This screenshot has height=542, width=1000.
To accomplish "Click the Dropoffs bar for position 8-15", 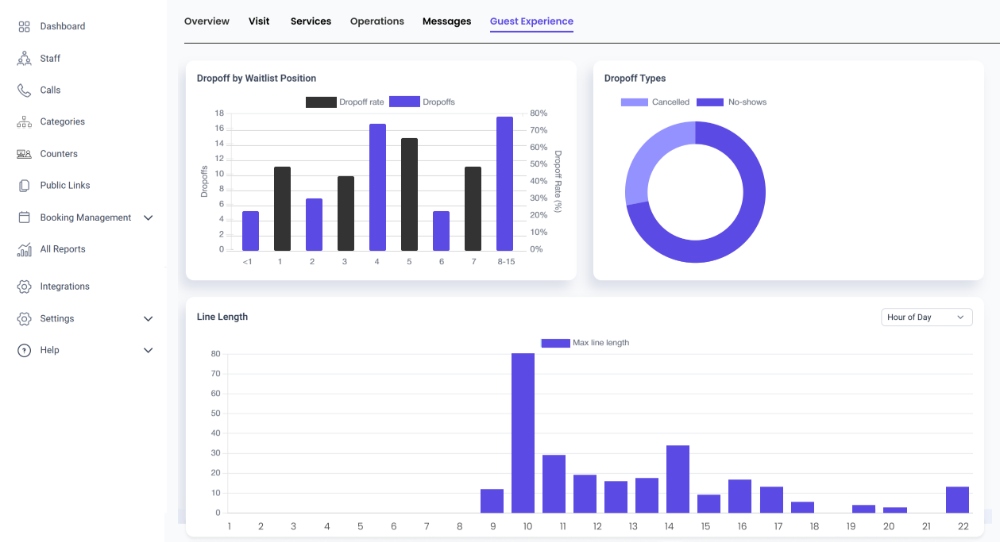I will pos(504,184).
